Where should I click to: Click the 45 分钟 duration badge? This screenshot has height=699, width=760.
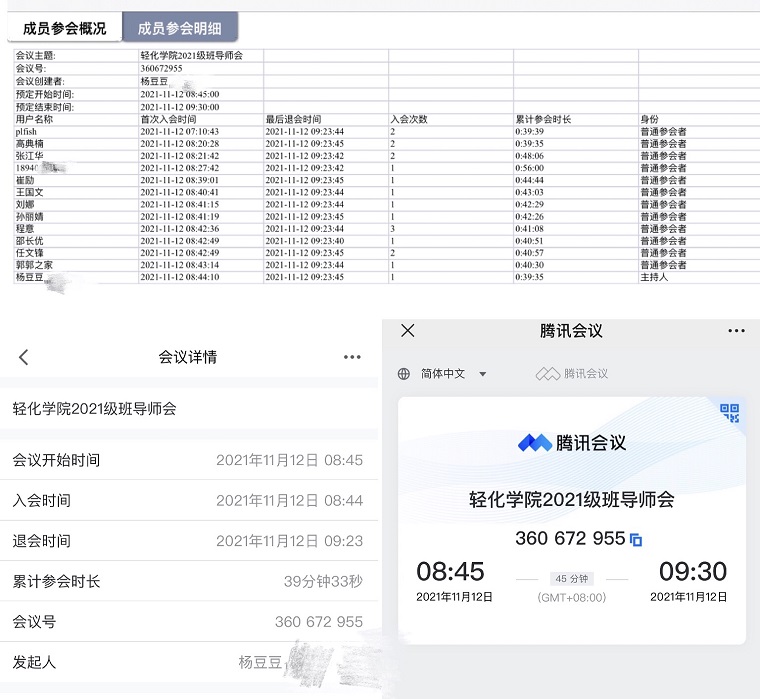click(574, 578)
